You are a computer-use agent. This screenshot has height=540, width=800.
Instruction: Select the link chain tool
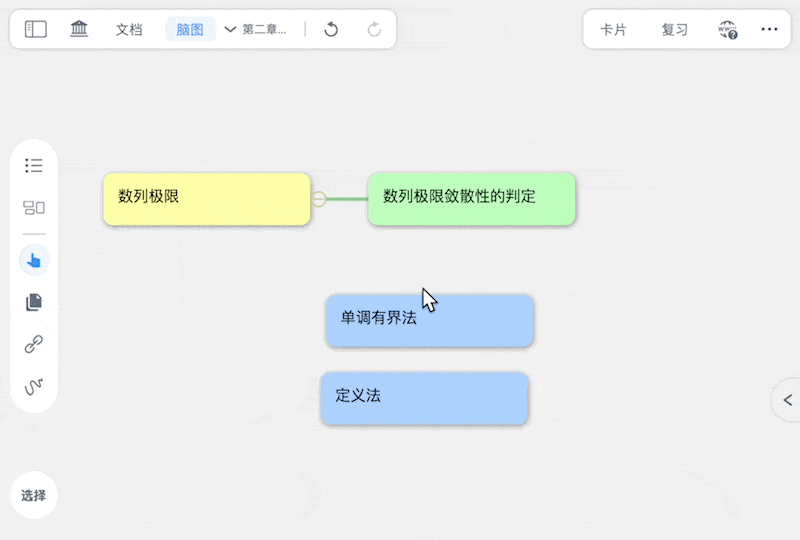point(34,345)
